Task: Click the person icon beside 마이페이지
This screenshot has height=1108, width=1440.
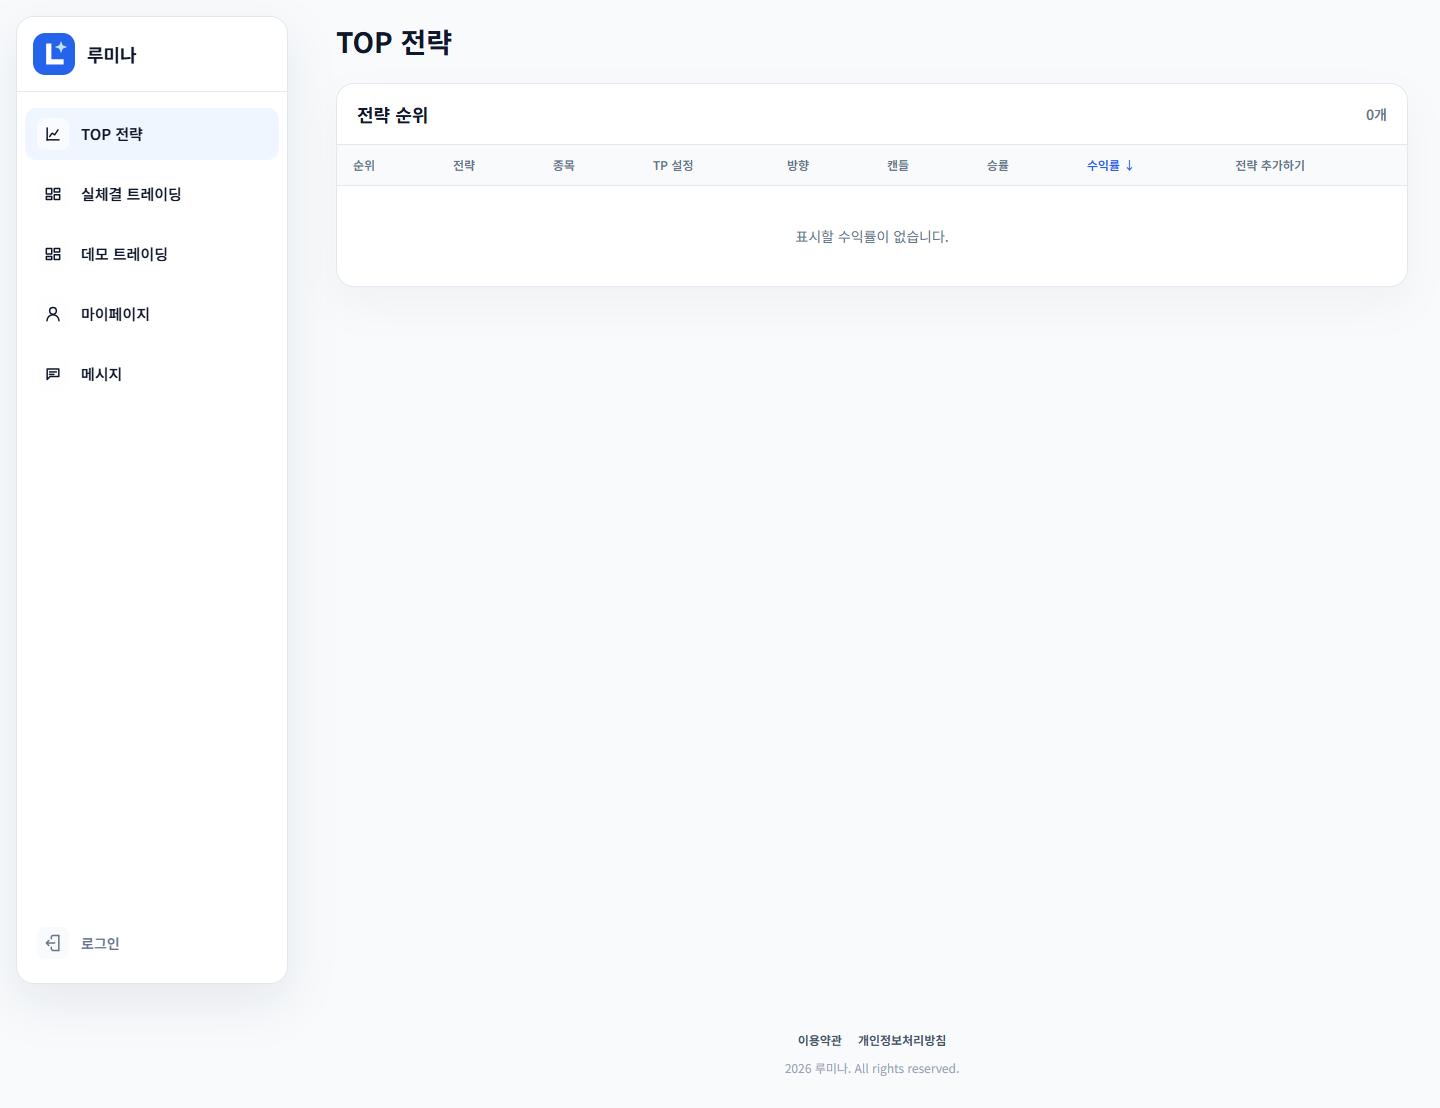Action: point(53,314)
